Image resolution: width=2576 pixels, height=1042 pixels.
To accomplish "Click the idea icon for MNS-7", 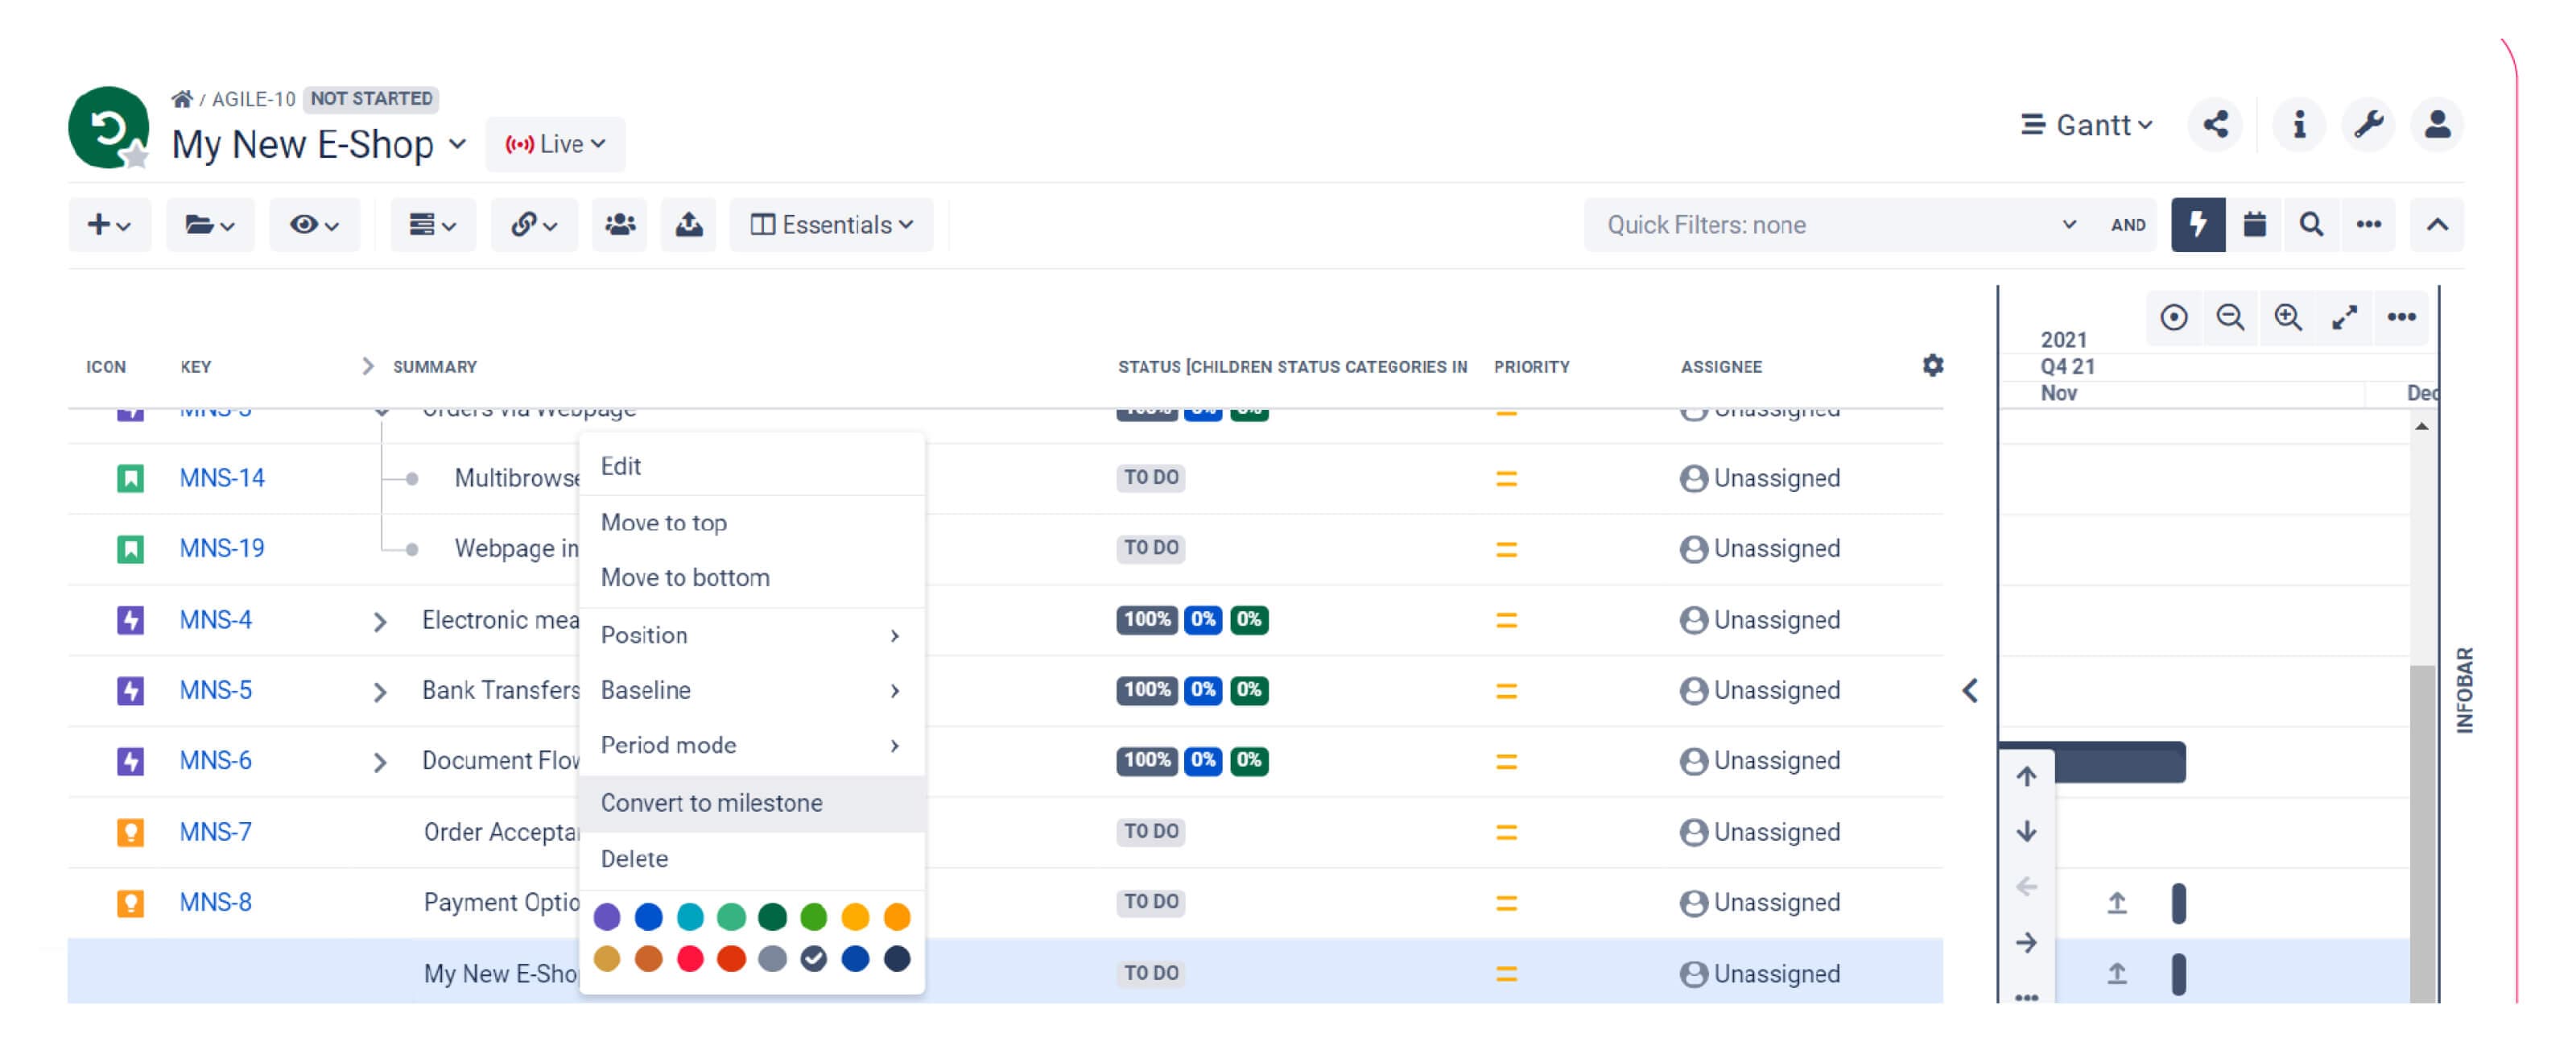I will click(x=130, y=833).
